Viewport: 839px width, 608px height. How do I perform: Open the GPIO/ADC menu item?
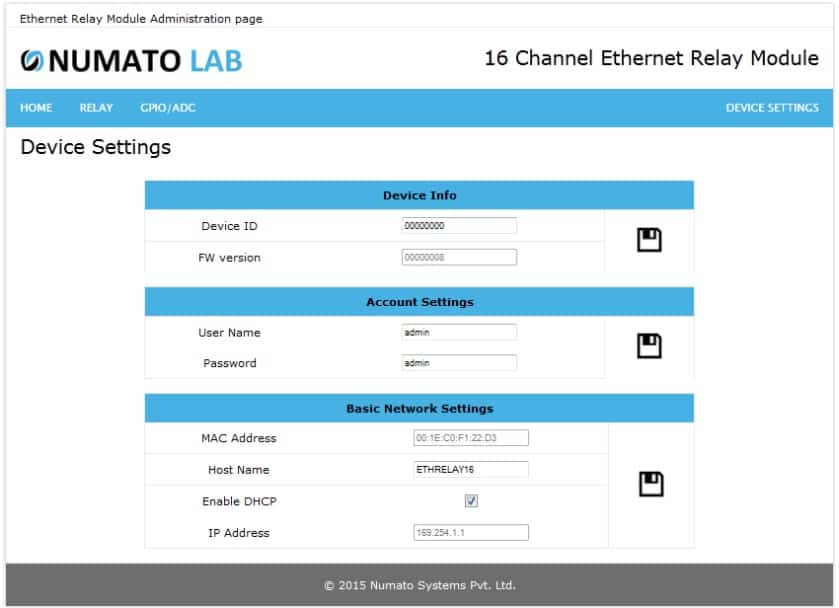tap(168, 108)
